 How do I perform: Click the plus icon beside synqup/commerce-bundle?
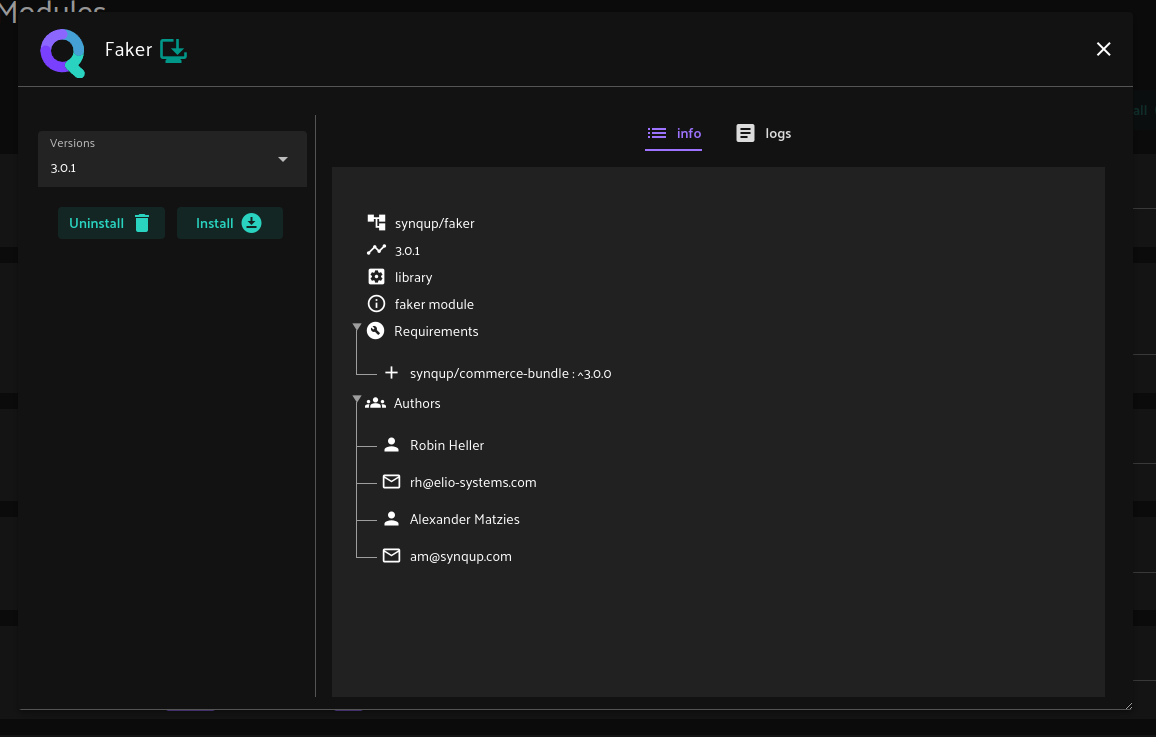tap(391, 373)
